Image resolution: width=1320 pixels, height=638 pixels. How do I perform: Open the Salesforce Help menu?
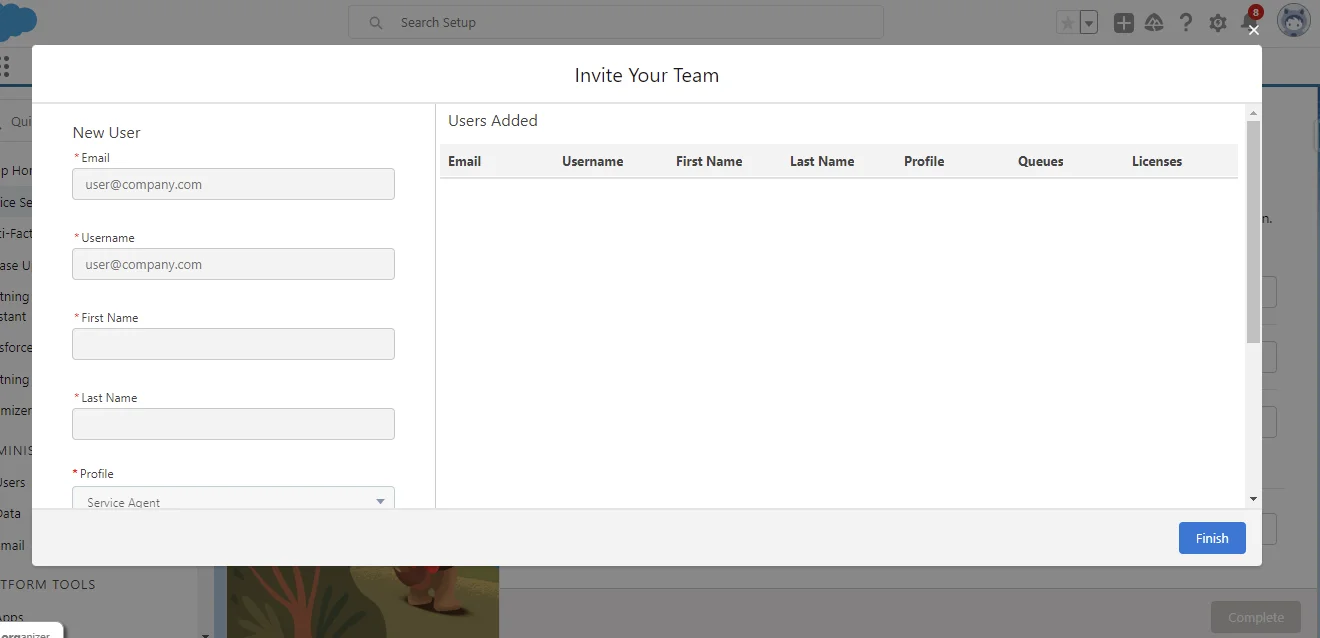(1186, 21)
